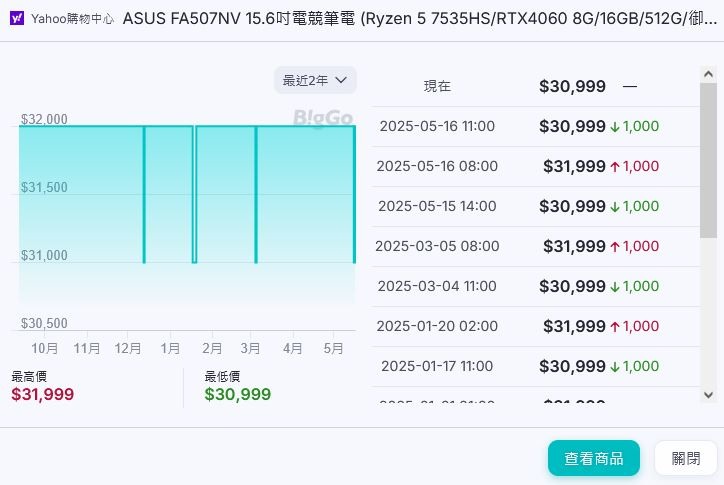The width and height of the screenshot is (724, 485).
Task: Click the down arrow 1,000 on 2025-01-17 11:00 row
Action: point(634,366)
